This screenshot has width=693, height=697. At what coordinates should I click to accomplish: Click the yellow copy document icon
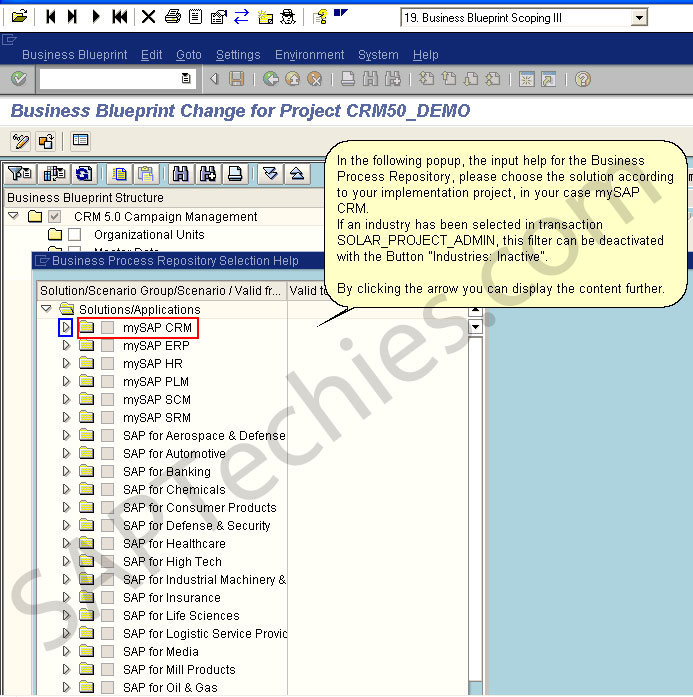pos(119,173)
